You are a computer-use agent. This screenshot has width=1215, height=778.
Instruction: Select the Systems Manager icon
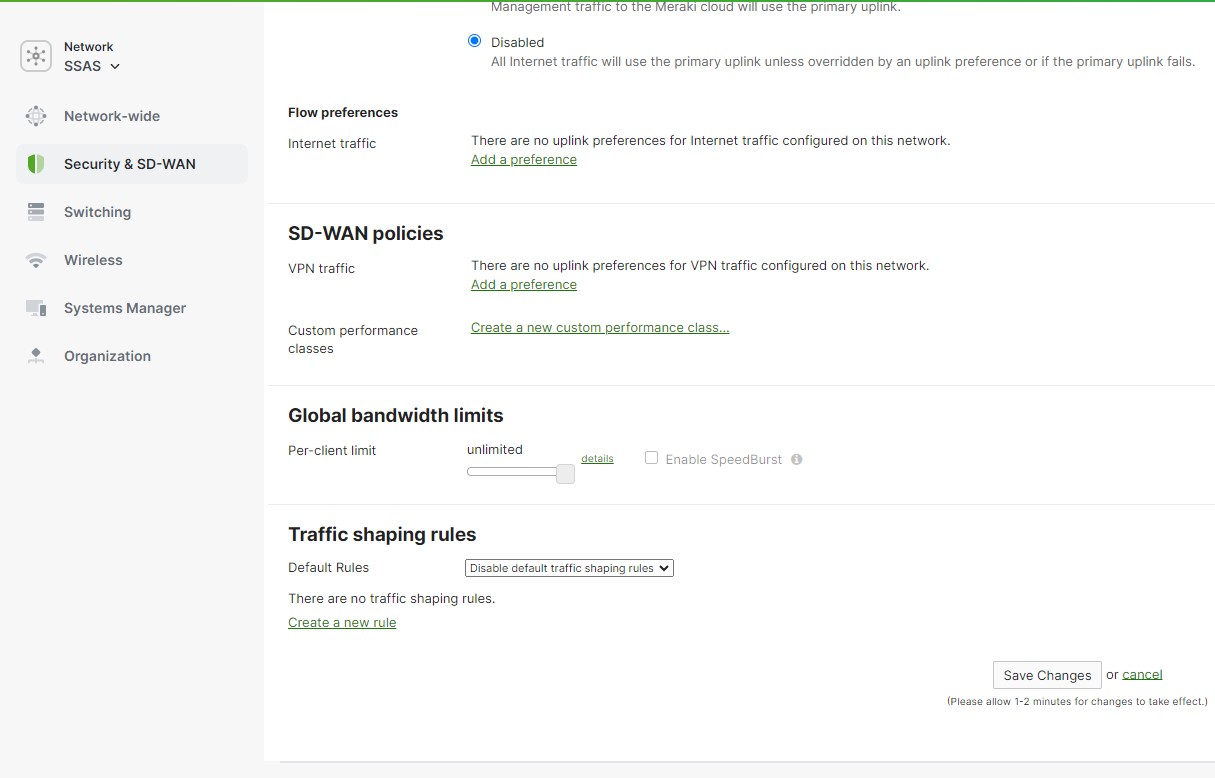click(36, 307)
